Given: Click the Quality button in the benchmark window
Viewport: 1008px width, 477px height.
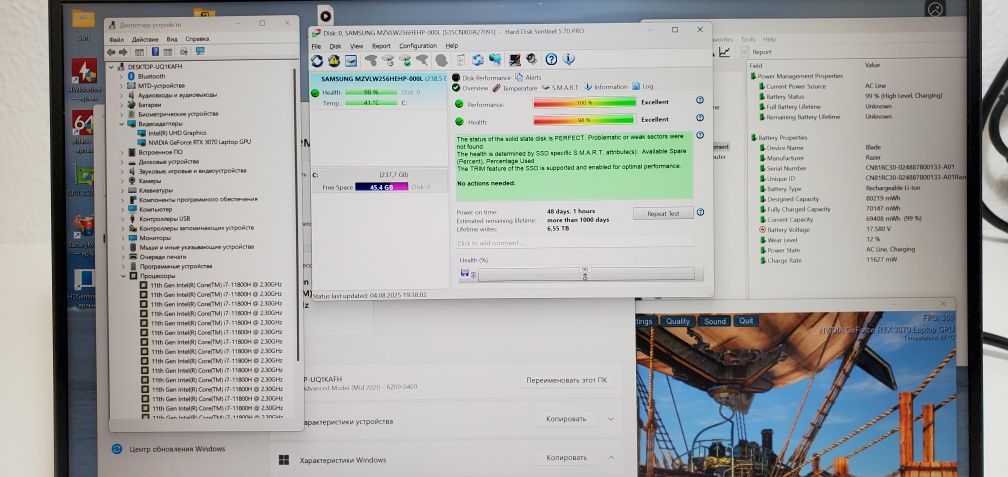Looking at the screenshot, I should pyautogui.click(x=678, y=321).
